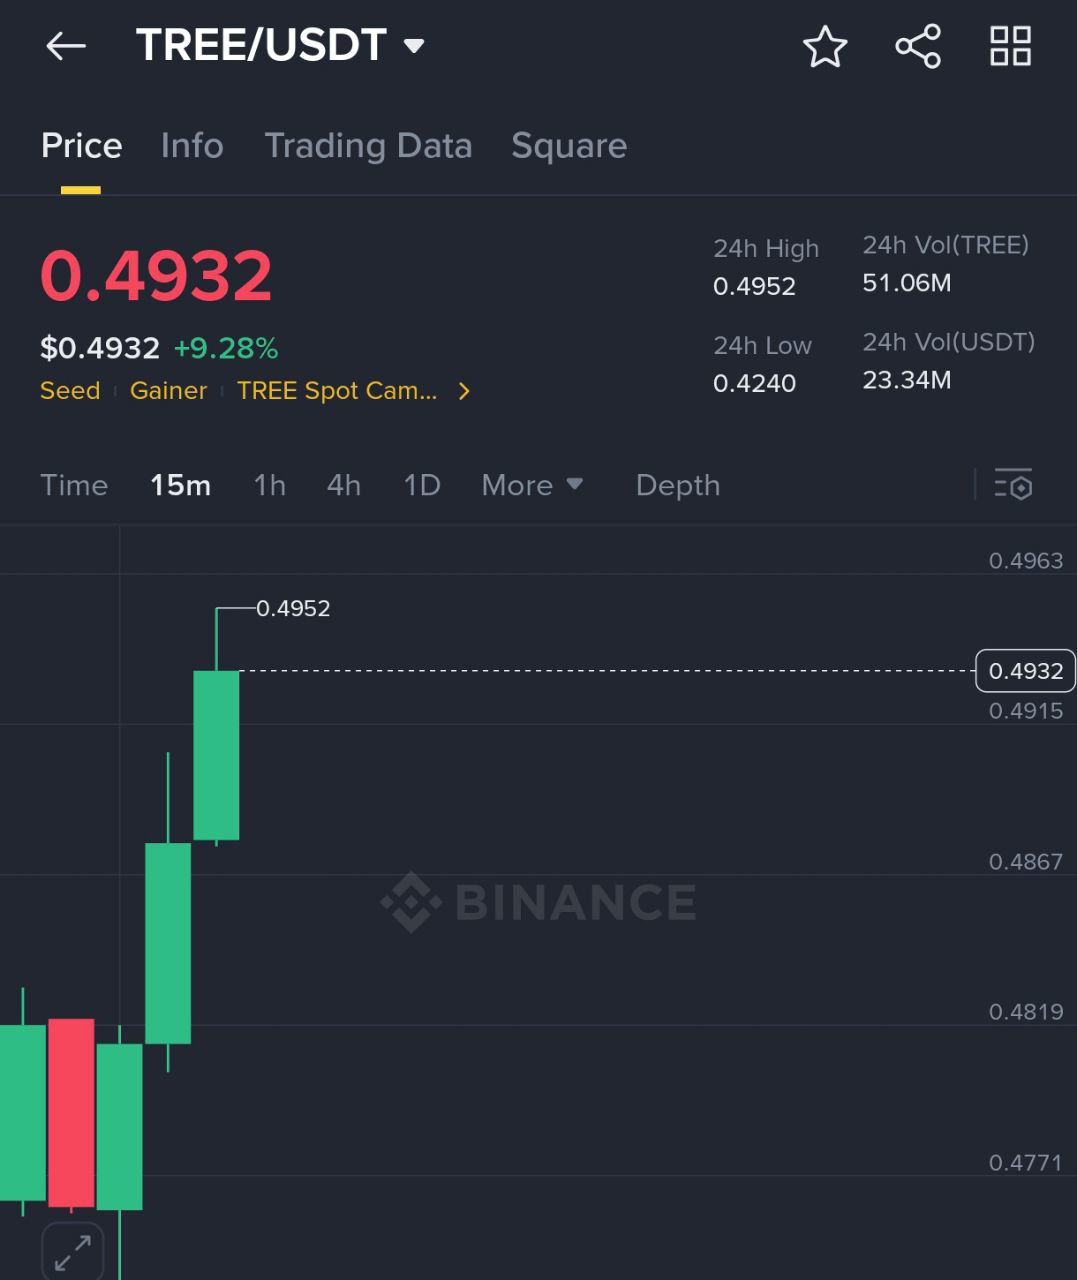Open the Gainer tag

point(168,391)
